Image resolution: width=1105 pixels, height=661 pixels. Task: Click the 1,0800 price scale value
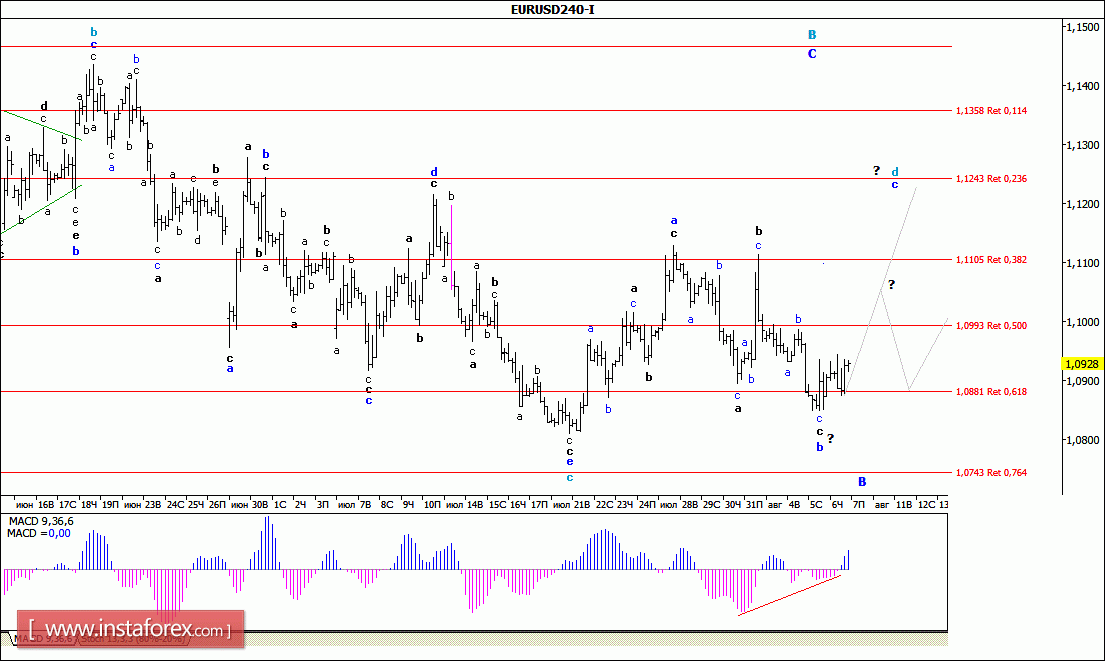[1082, 440]
